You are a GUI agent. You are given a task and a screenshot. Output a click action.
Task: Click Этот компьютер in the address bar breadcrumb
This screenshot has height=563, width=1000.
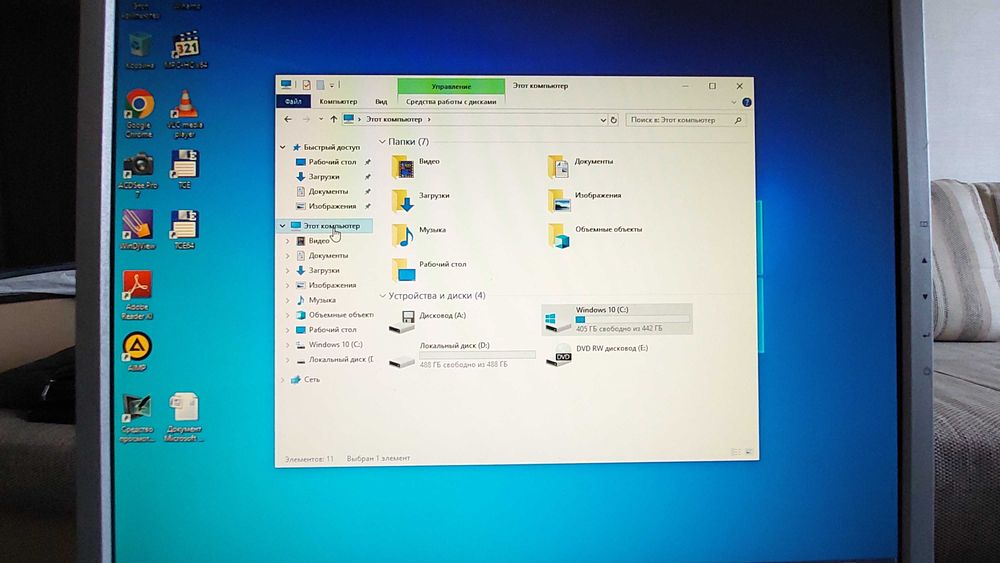pos(394,119)
